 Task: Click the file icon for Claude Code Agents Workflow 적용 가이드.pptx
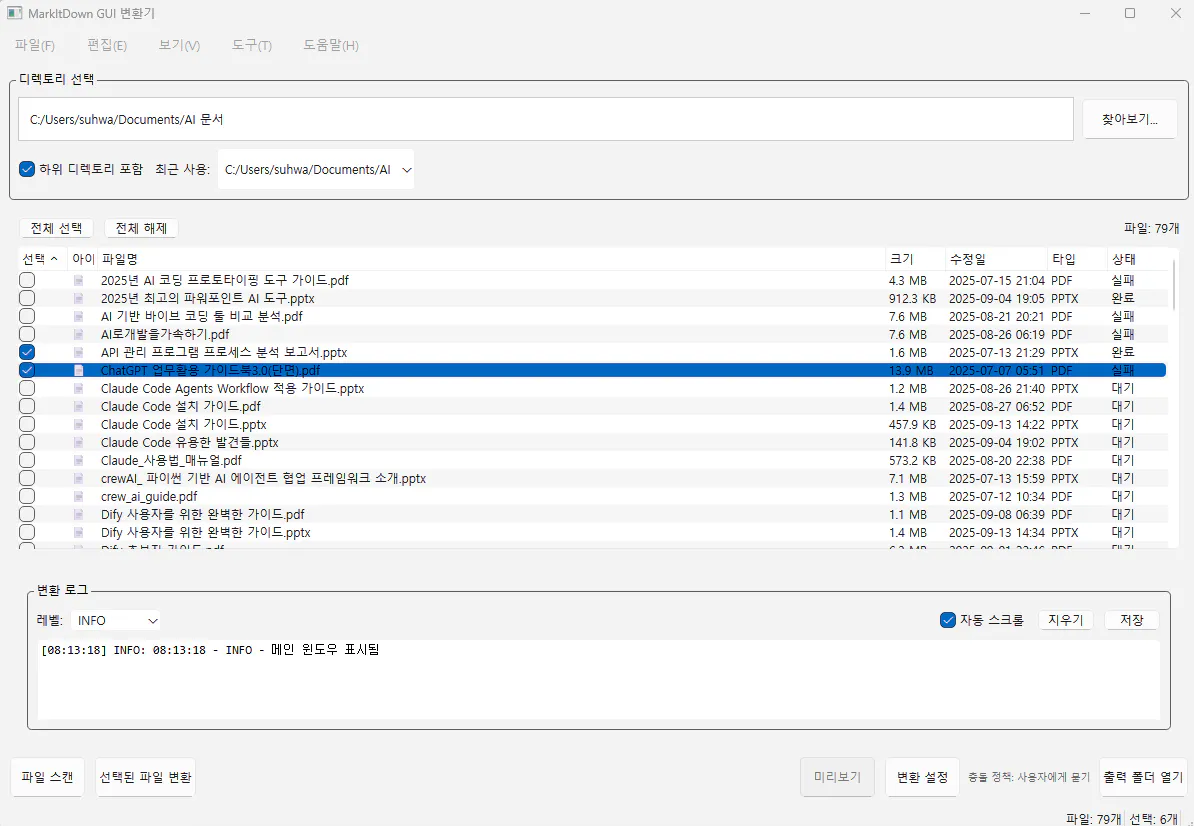pyautogui.click(x=78, y=388)
